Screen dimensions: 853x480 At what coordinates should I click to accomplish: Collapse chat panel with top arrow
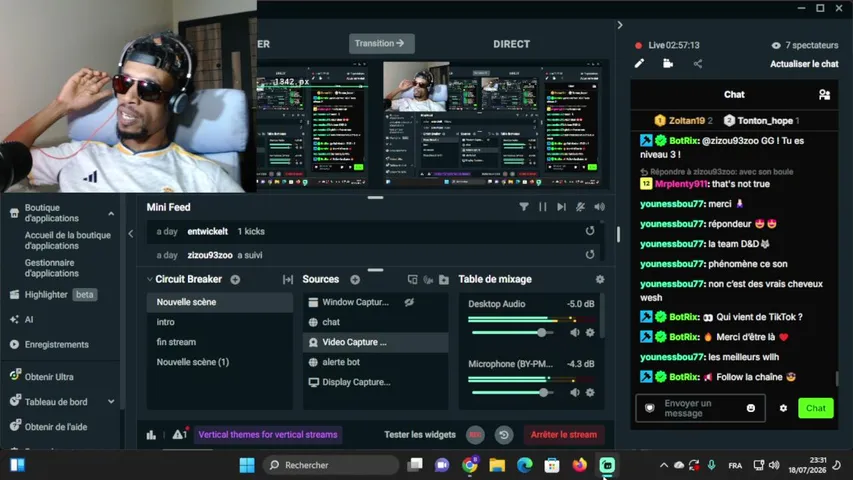coord(620,25)
